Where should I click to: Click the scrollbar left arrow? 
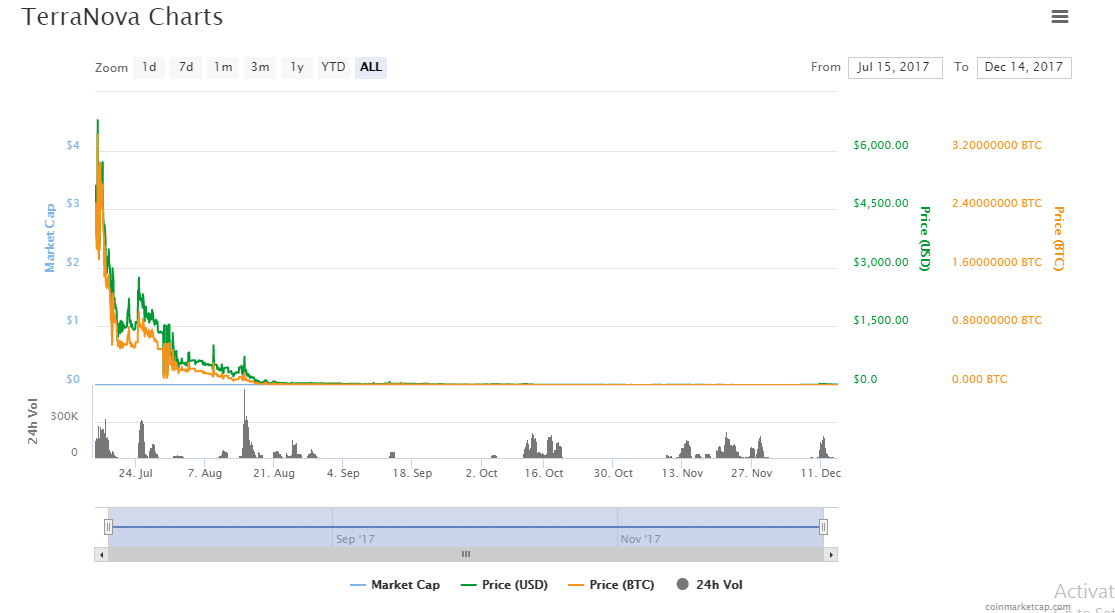click(x=100, y=554)
